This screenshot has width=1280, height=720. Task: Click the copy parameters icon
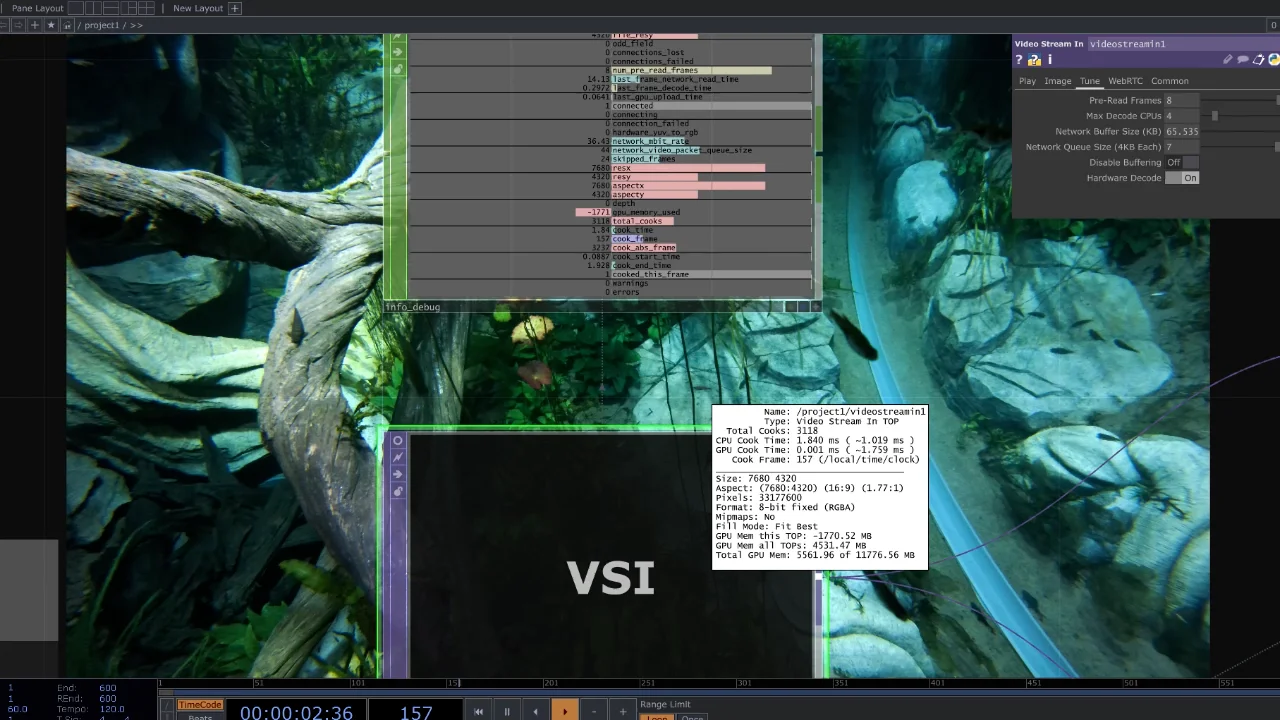pyautogui.click(x=1259, y=60)
